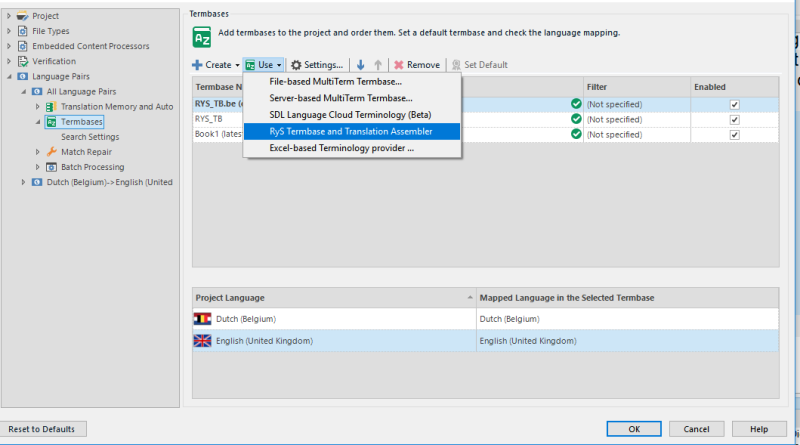Choose Server-based MultiTerm Termbase...

pyautogui.click(x=352, y=98)
